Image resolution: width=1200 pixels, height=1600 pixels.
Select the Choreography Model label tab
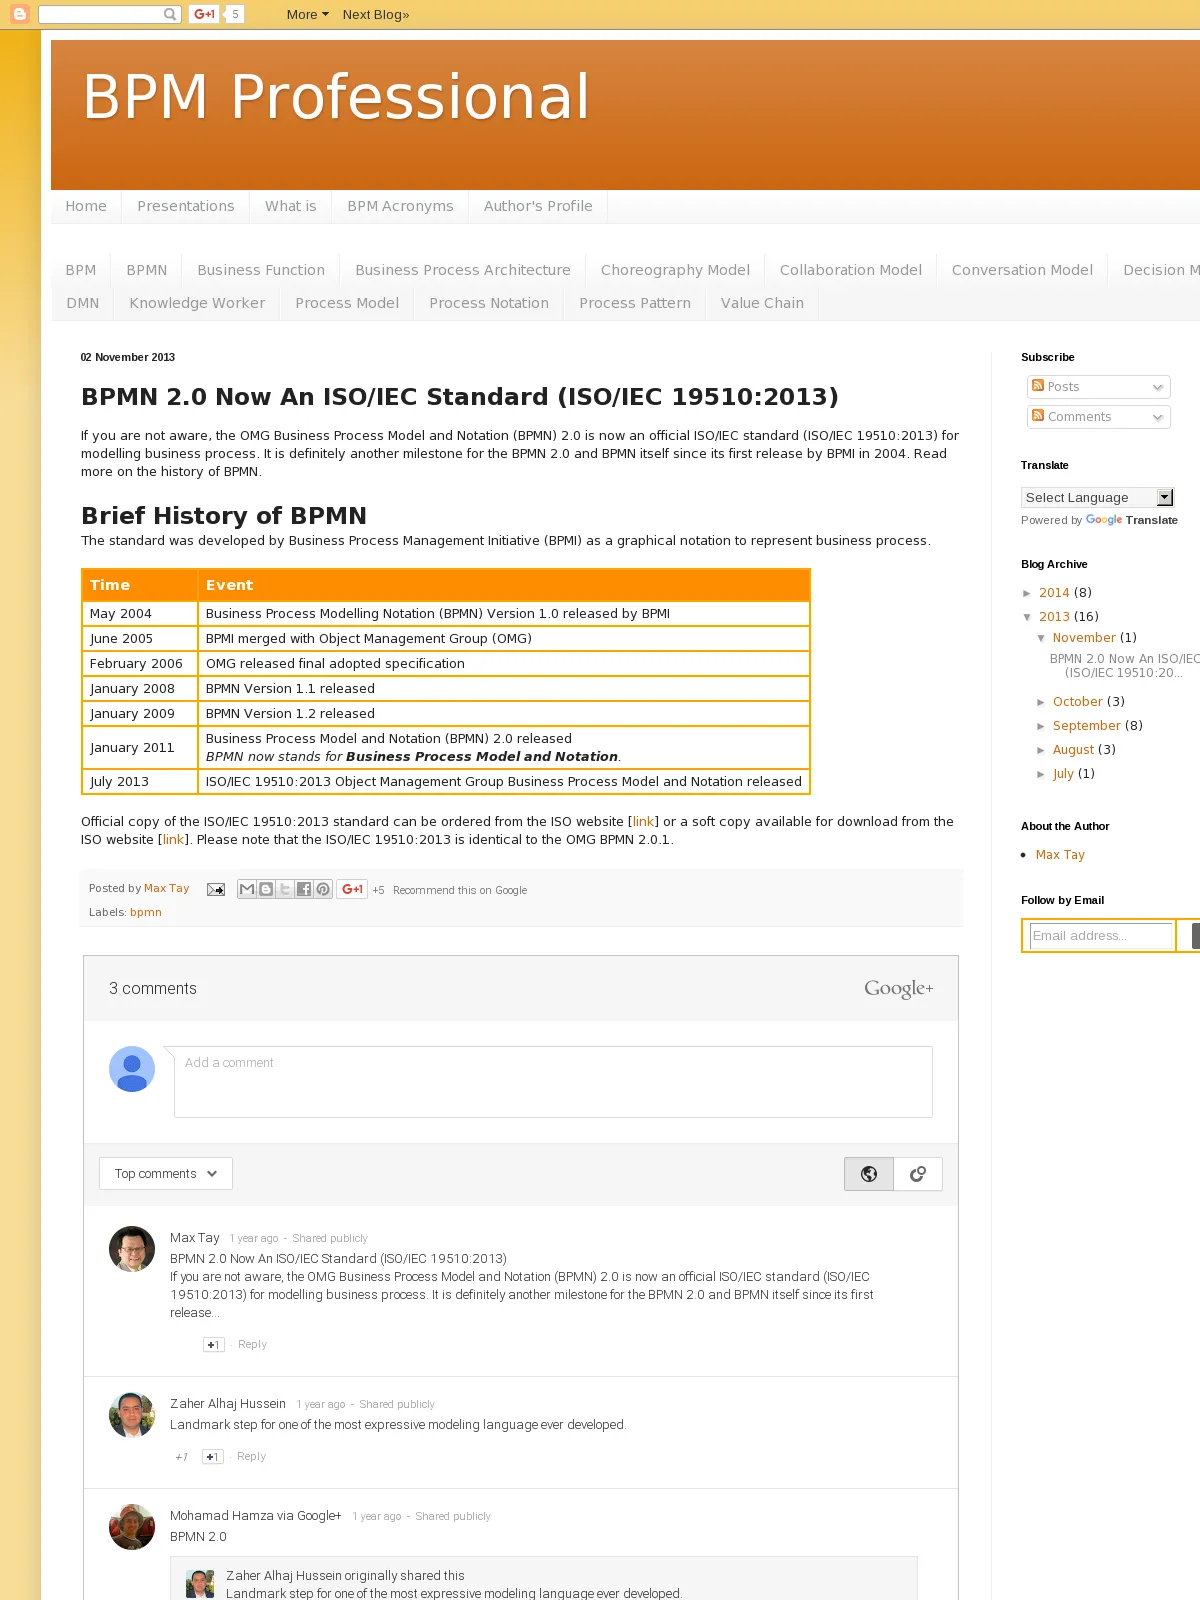(675, 270)
